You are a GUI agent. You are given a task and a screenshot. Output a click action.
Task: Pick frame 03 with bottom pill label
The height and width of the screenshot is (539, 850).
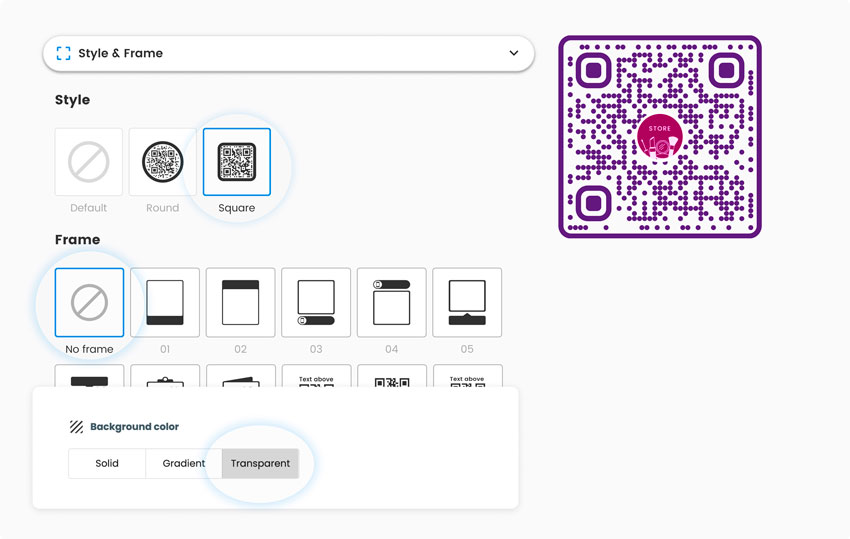316,302
